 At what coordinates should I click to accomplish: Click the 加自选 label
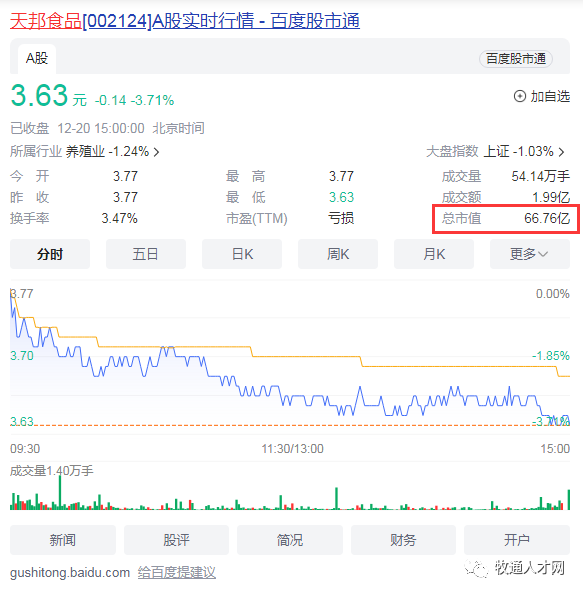(550, 96)
